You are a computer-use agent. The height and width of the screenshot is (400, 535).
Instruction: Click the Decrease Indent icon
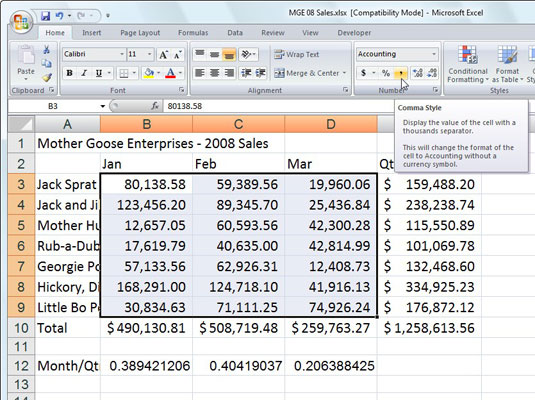[x=246, y=73]
